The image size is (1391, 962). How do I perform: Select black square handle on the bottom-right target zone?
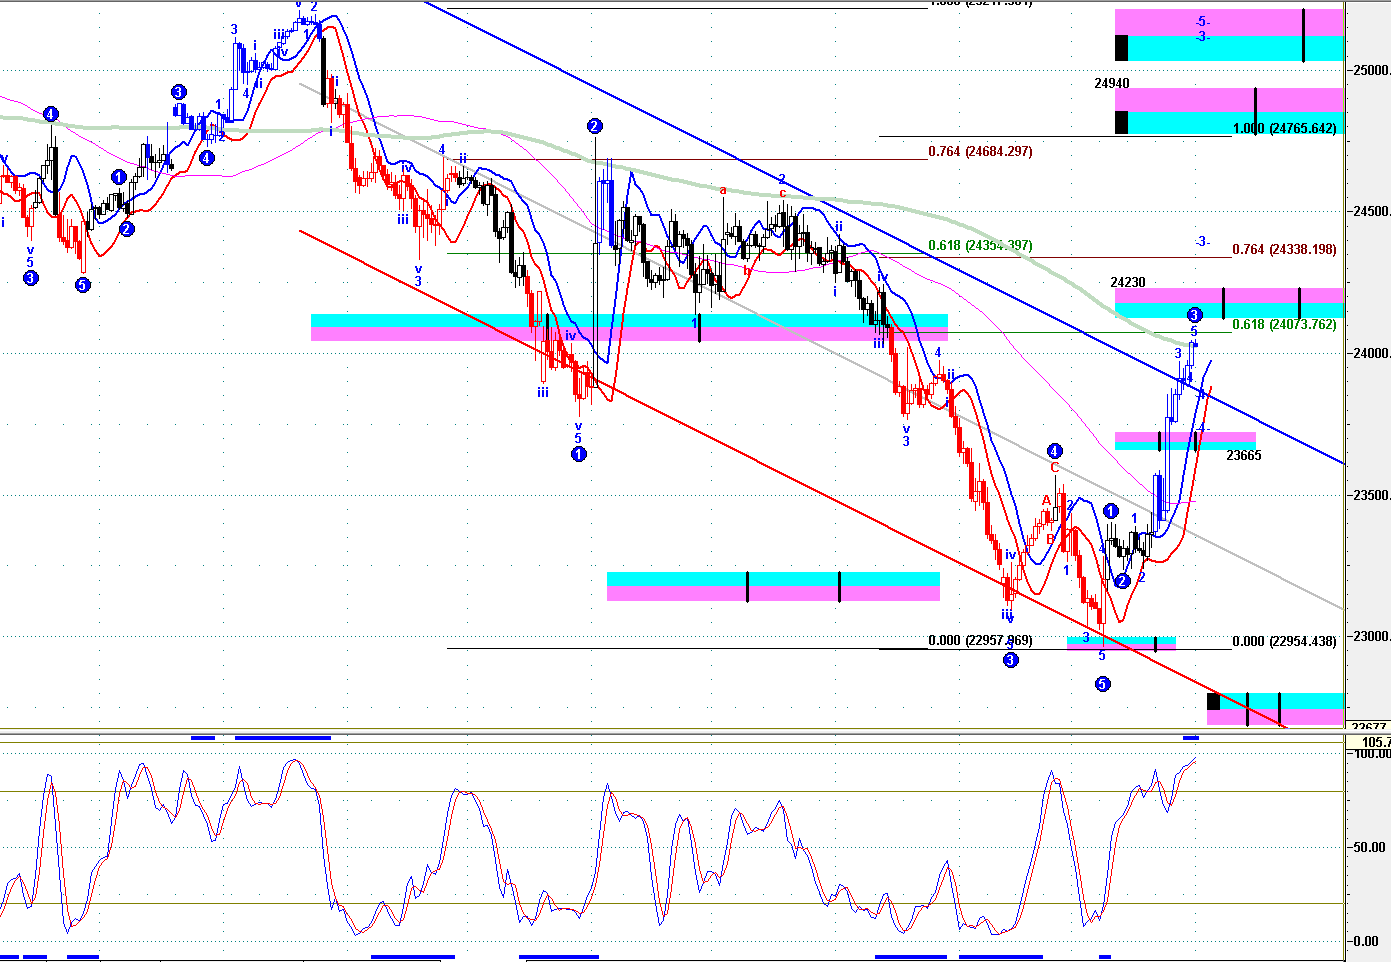1213,702
